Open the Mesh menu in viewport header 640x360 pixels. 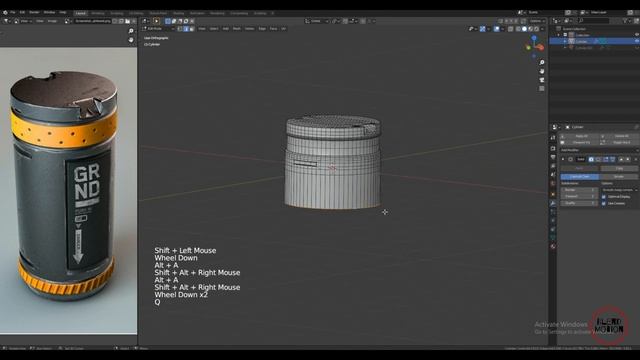pyautogui.click(x=237, y=29)
